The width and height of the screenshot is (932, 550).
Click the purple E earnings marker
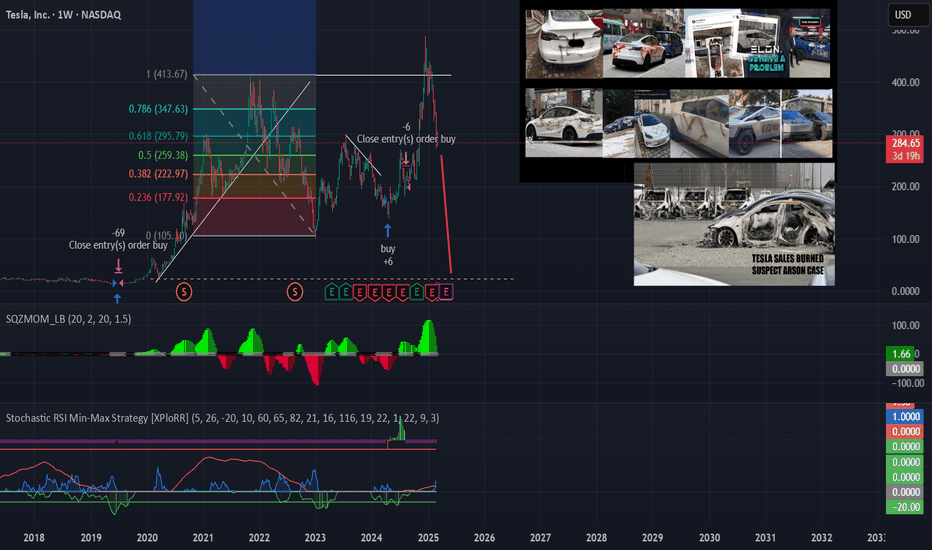click(x=446, y=292)
